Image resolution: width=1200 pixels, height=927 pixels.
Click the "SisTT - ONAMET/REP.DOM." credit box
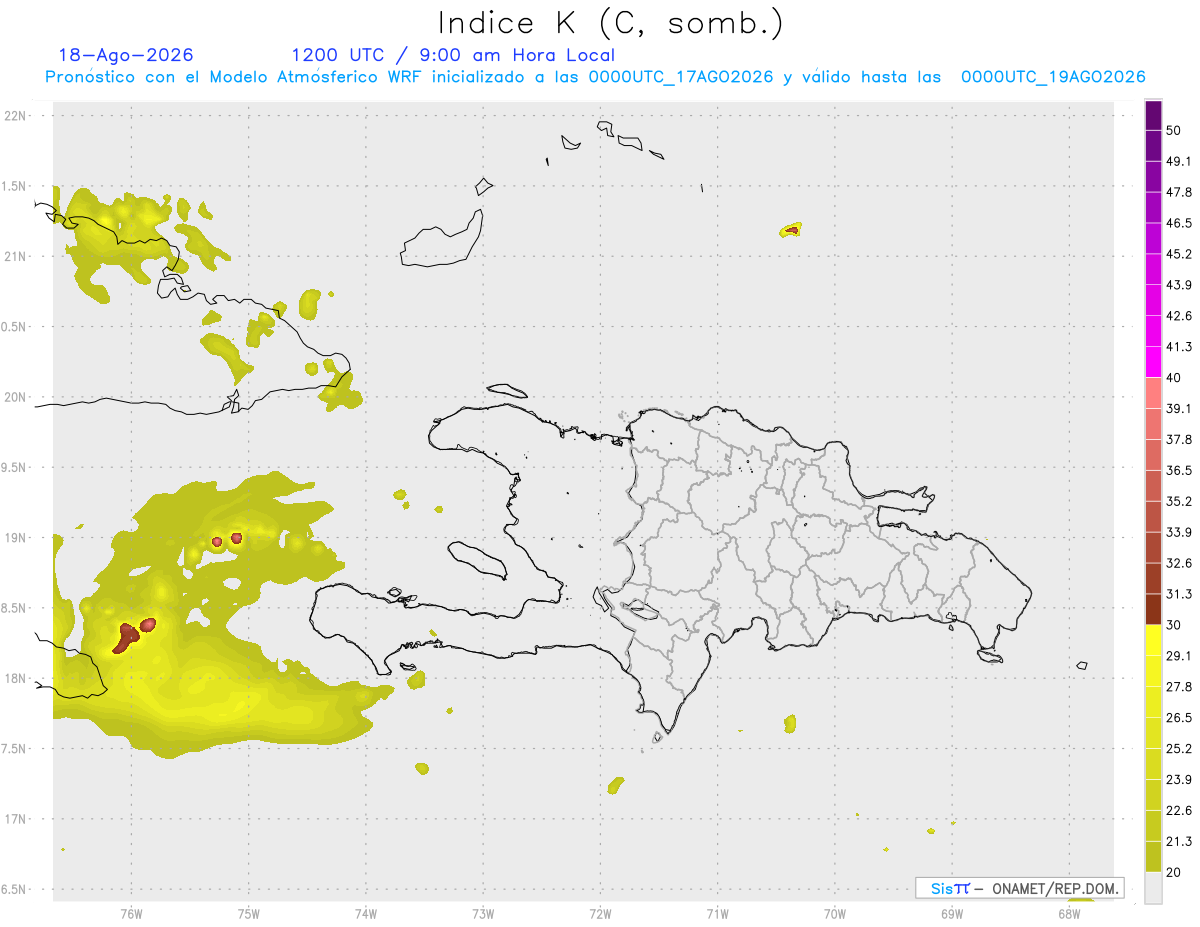(1019, 888)
